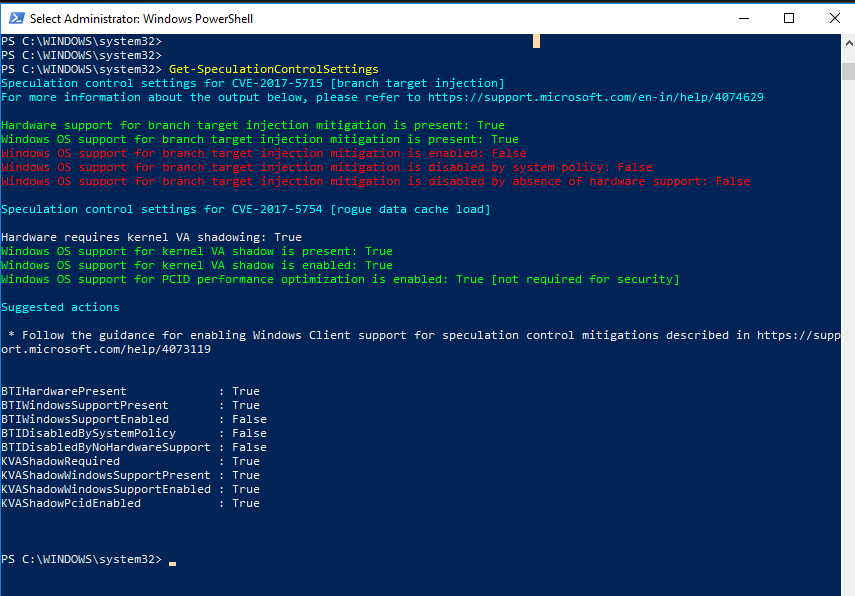Viewport: 855px width, 596px height.
Task: Click the red 'mitigation is enabled: False' line
Action: click(x=263, y=153)
